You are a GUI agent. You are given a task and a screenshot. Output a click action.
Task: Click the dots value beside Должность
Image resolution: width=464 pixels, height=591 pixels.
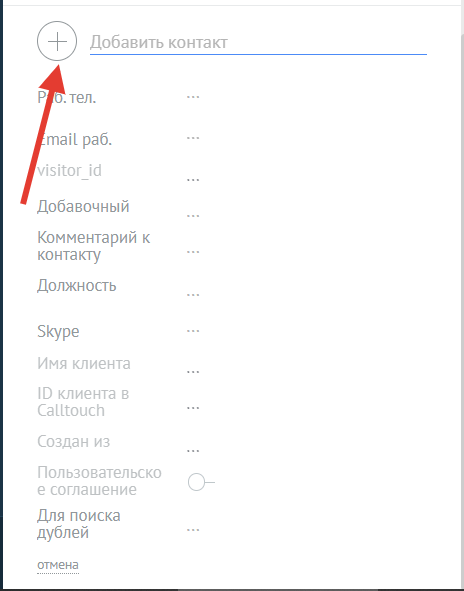193,295
